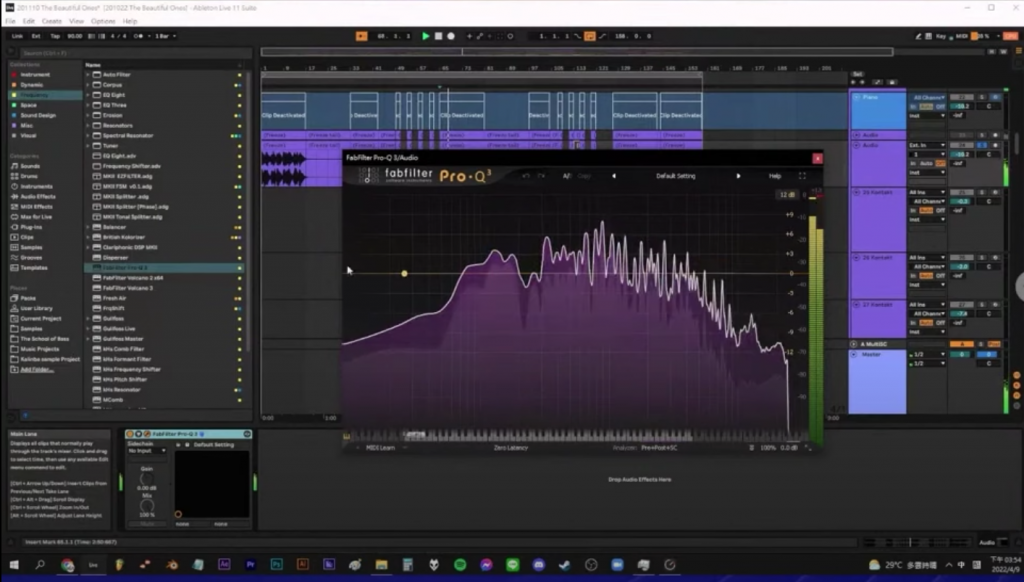Toggle the FabFilter Pro-Q 3 device activator
Image resolution: width=1024 pixels, height=582 pixels.
coord(129,434)
